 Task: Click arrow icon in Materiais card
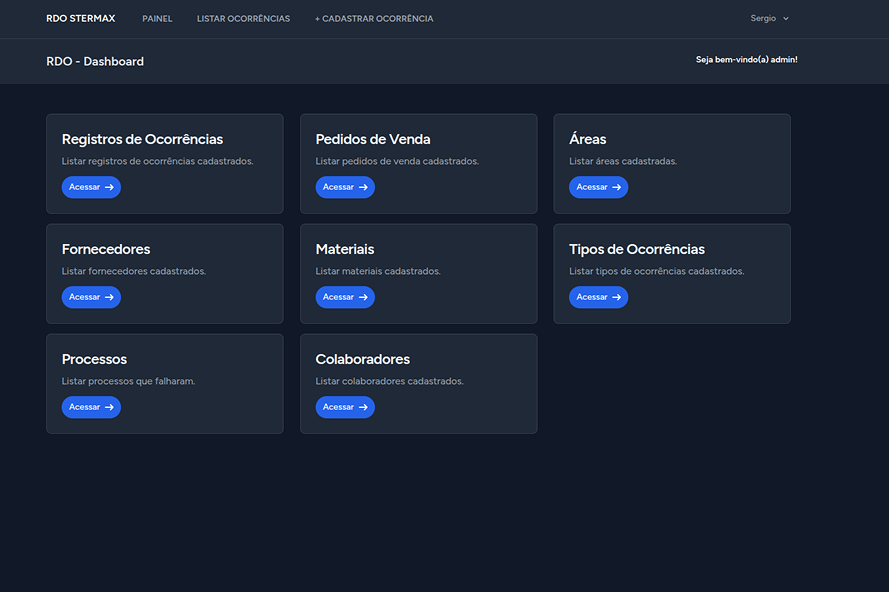(x=364, y=297)
